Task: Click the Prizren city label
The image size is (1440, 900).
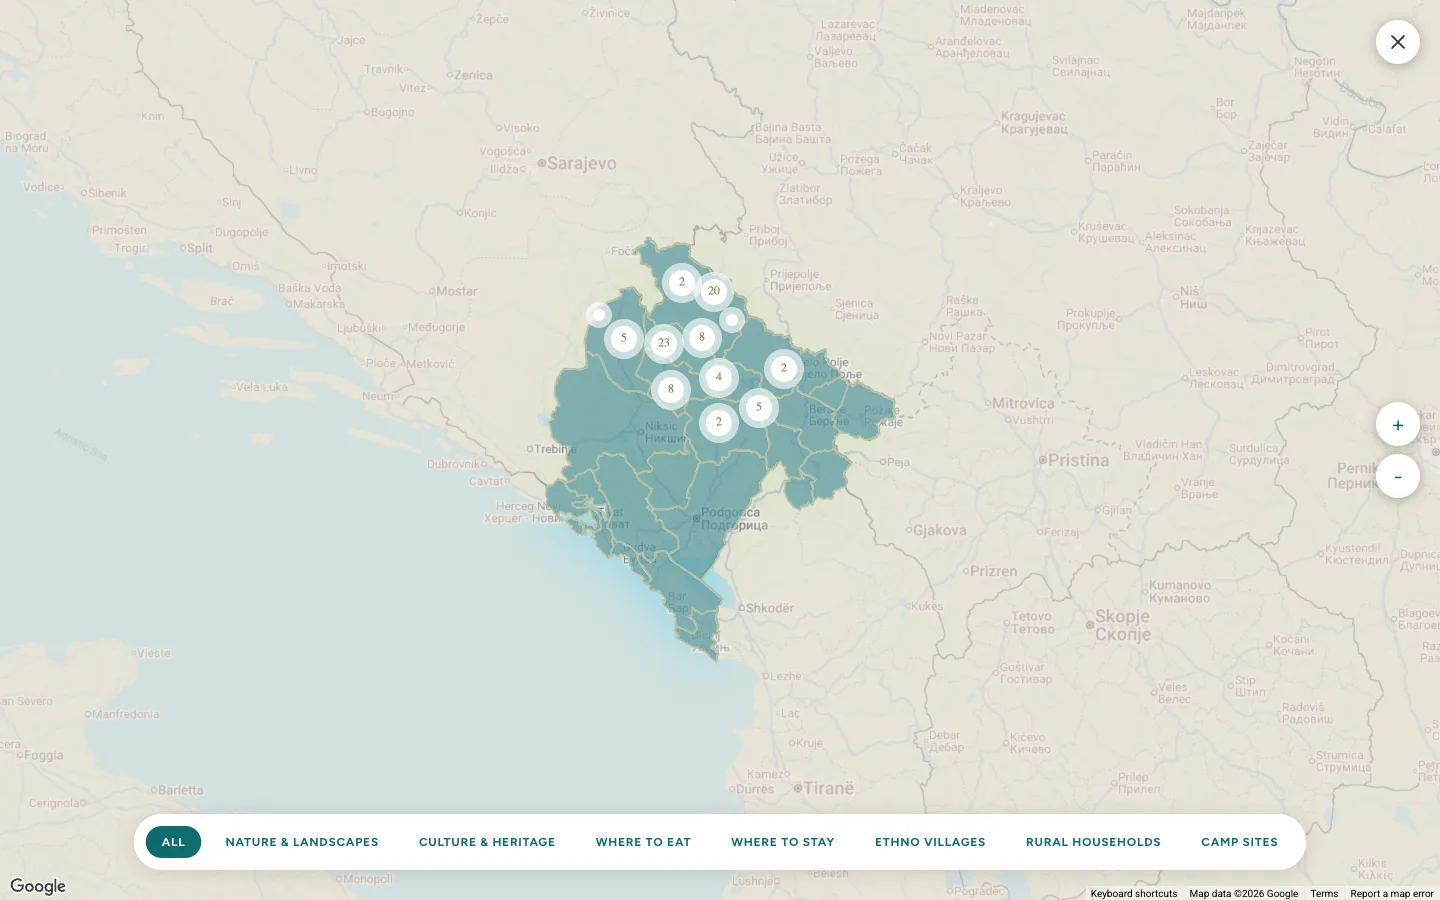Action: [x=993, y=572]
